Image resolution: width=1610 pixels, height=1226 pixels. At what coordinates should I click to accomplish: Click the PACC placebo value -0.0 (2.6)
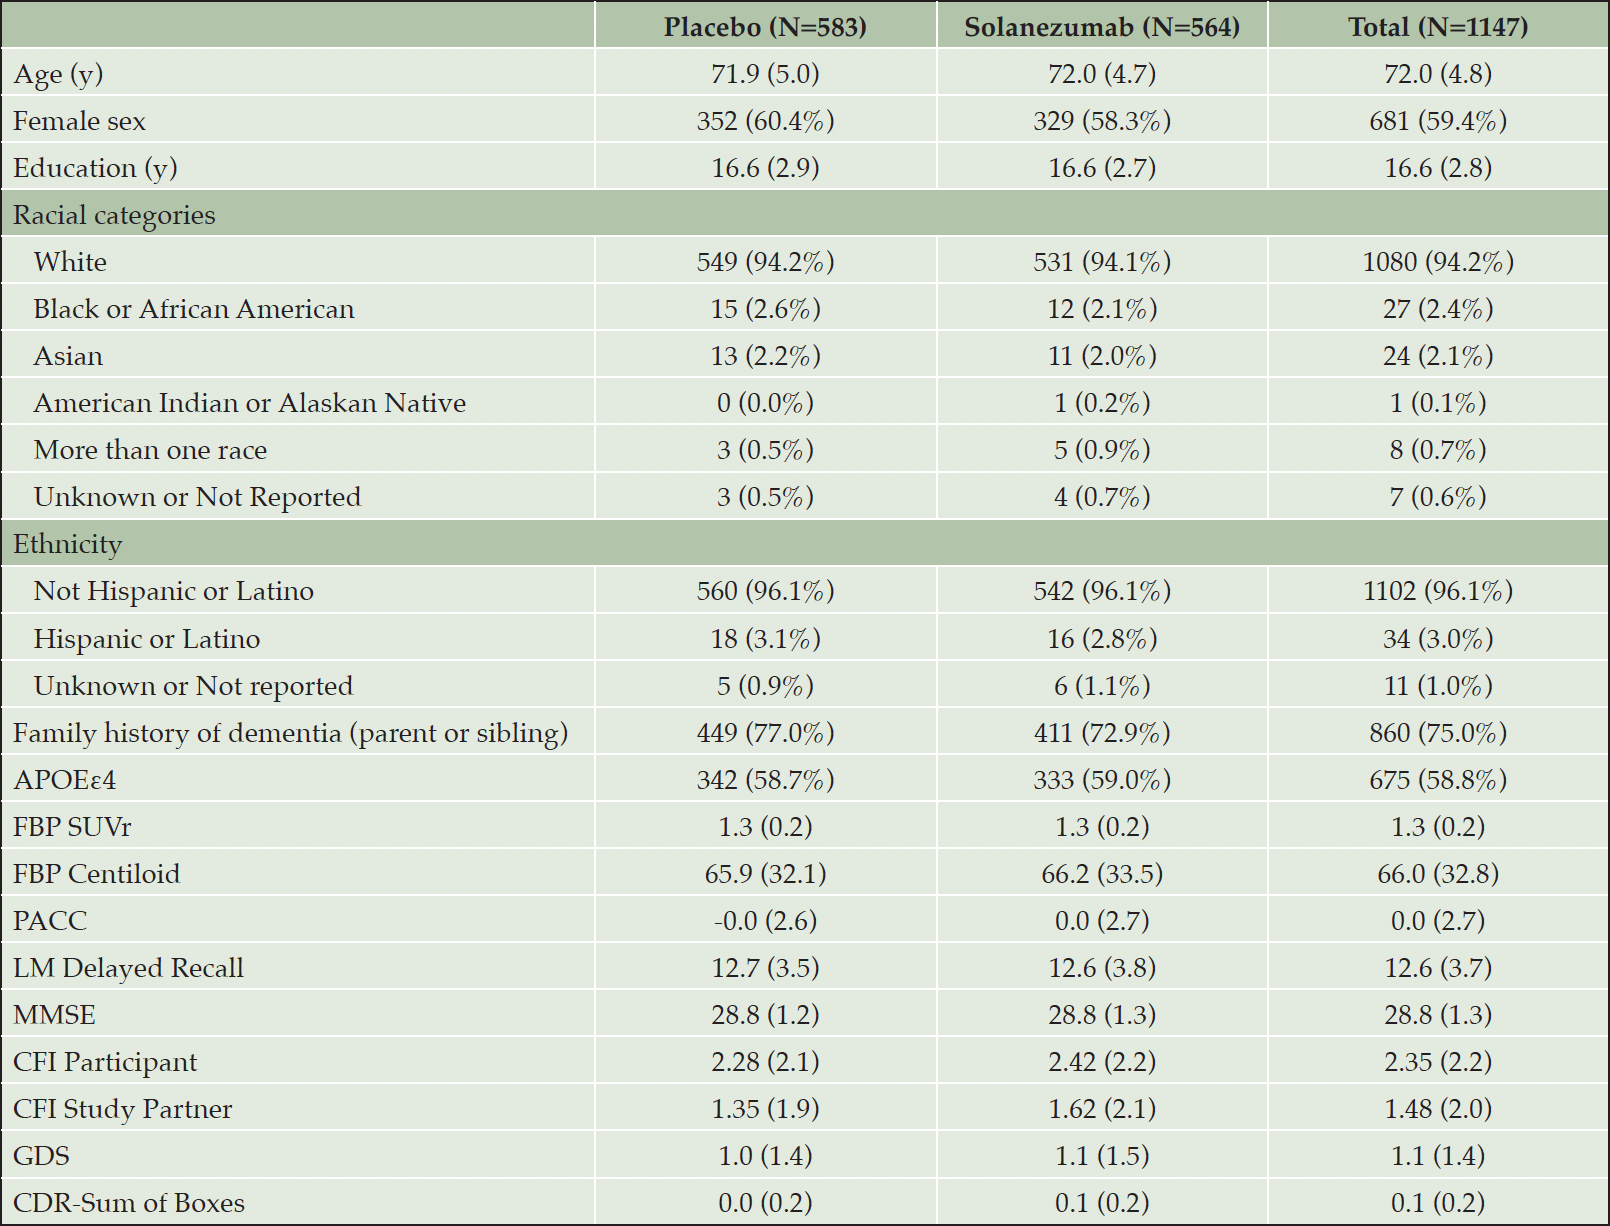765,921
